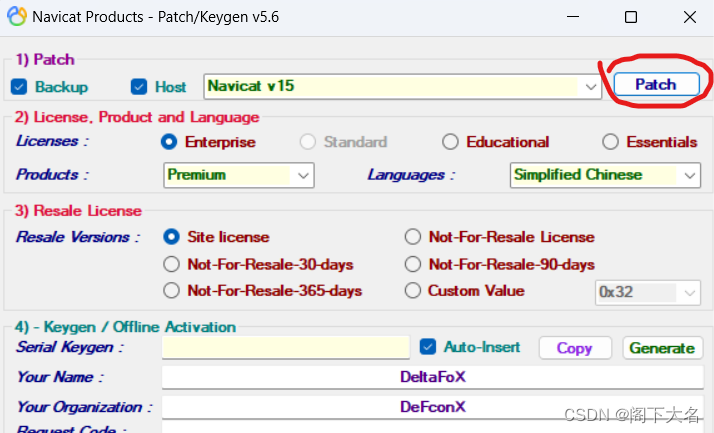Click the 'Languages :' label
This screenshot has height=433, width=714.
411,175
